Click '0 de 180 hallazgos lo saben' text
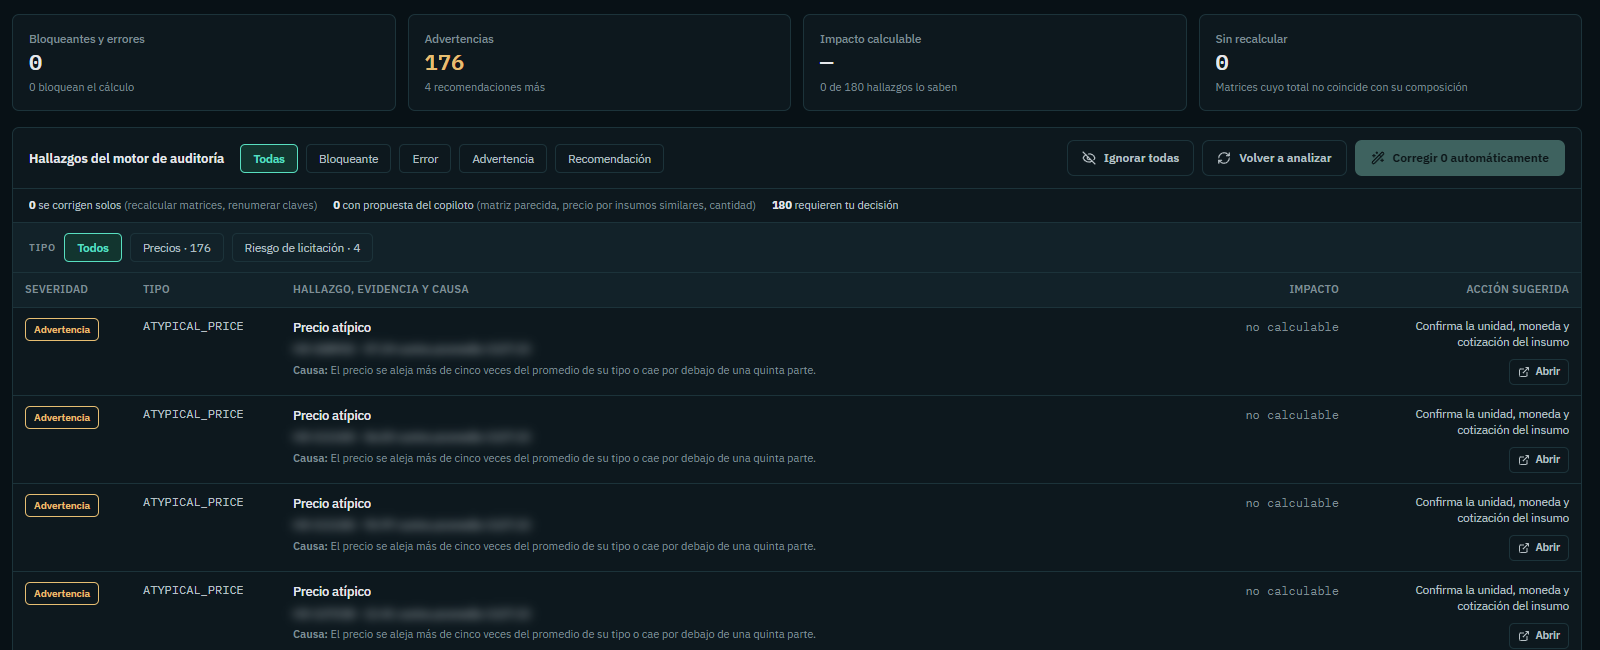Viewport: 1600px width, 650px height. 888,87
